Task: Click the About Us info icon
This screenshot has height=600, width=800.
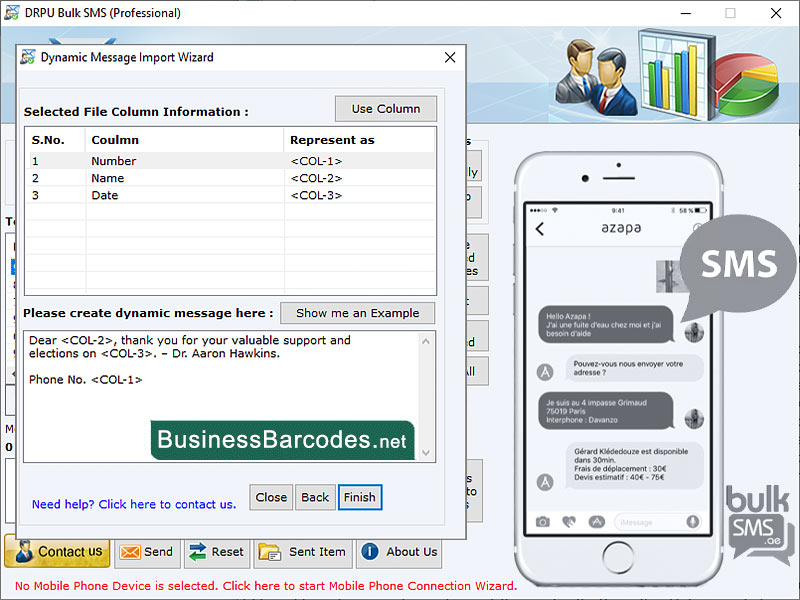Action: pos(369,551)
